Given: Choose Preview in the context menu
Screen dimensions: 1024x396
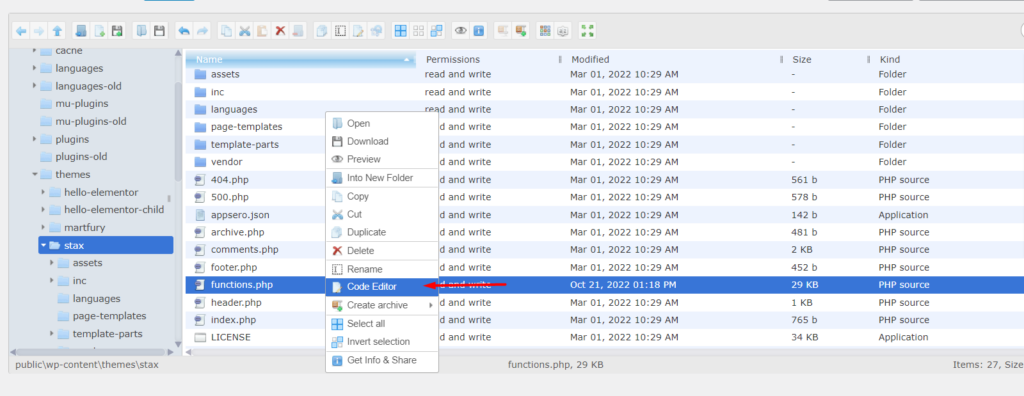Looking at the screenshot, I should tap(381, 159).
